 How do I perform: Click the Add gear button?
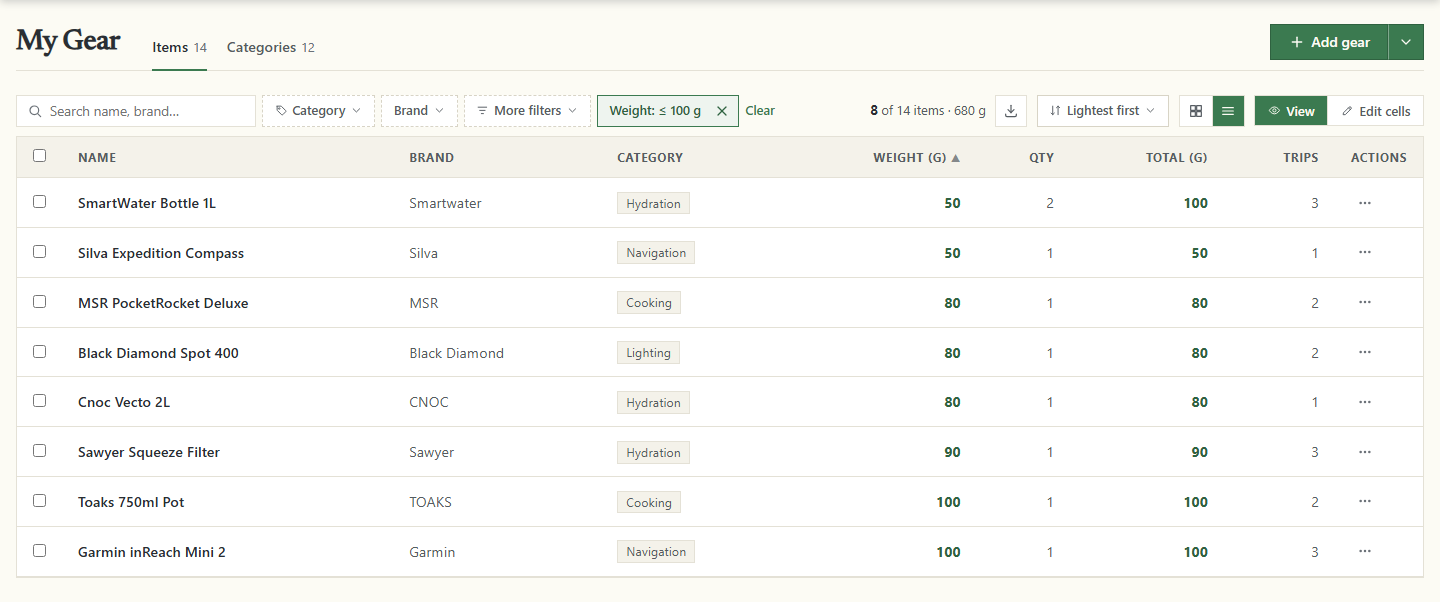1329,42
